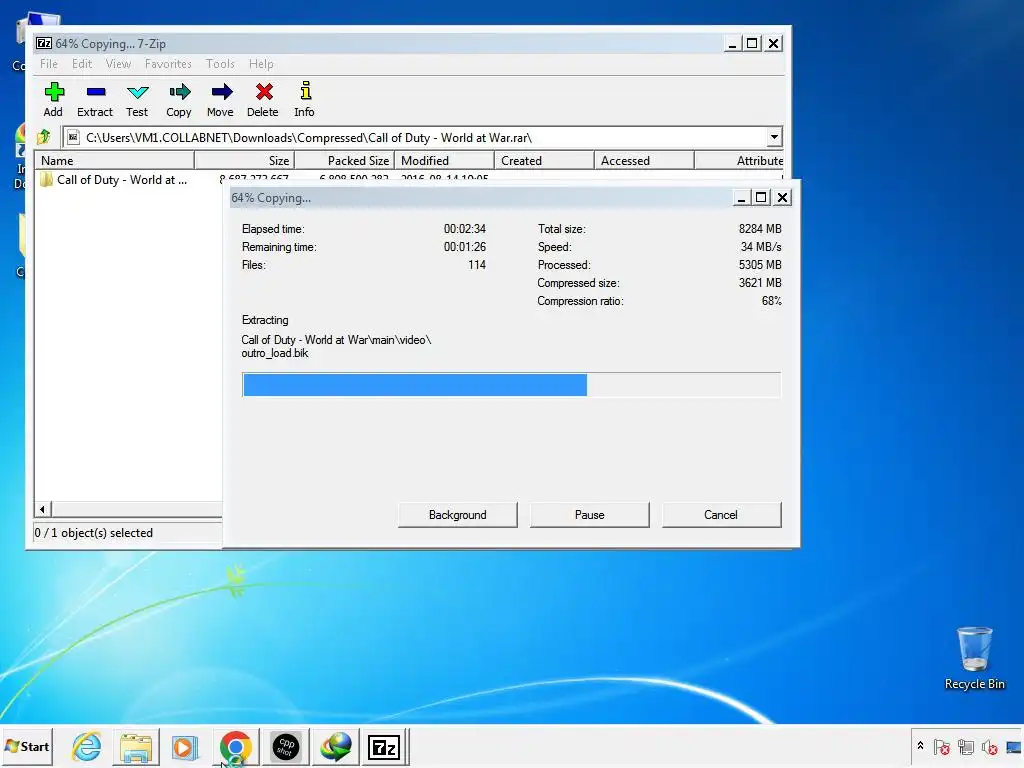
Task: Click the volume speaker tray icon
Action: coord(990,746)
